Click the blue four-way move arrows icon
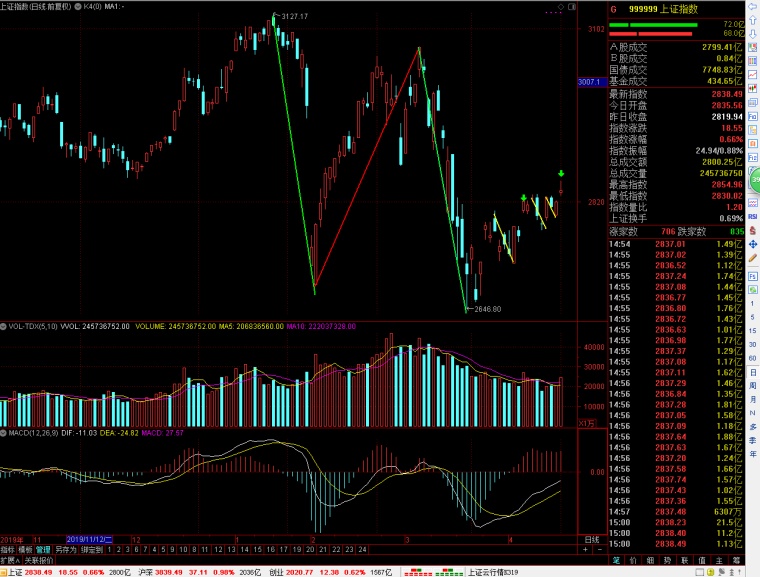This screenshot has width=760, height=577. tap(753, 244)
